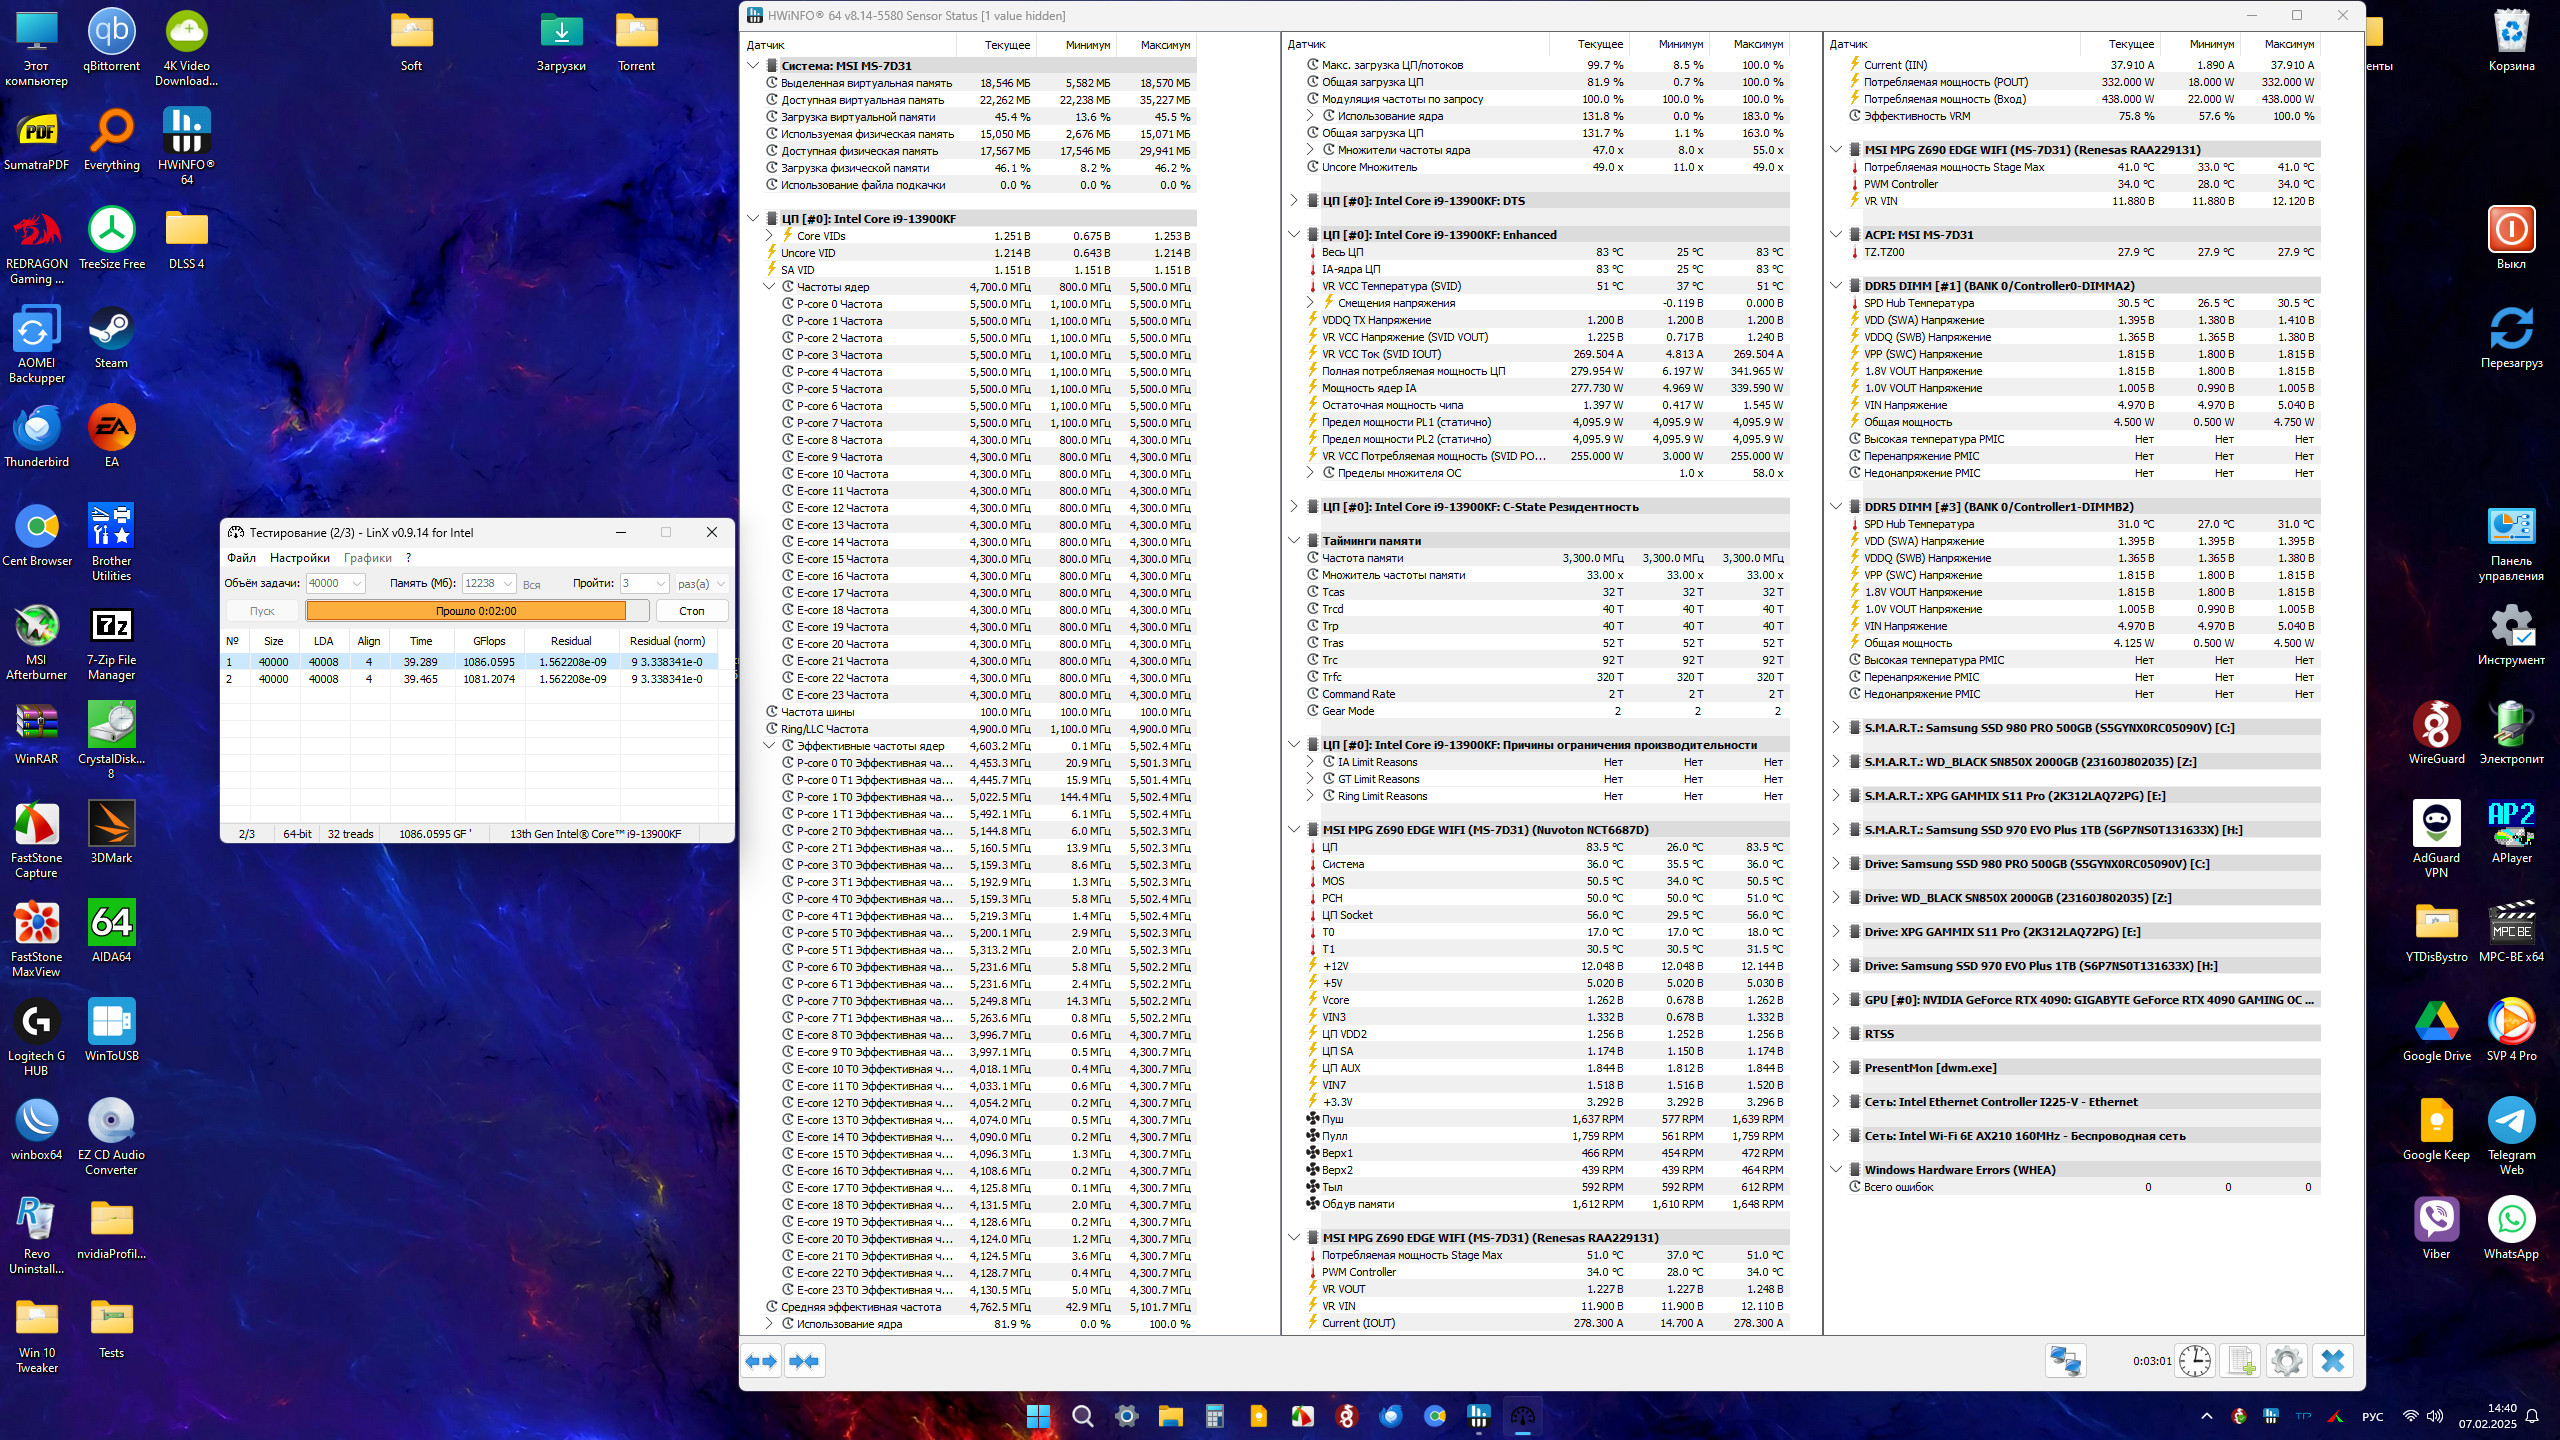Click the shrink columns arrows icon
Image resolution: width=2560 pixels, height=1440 pixels.
pos(804,1361)
